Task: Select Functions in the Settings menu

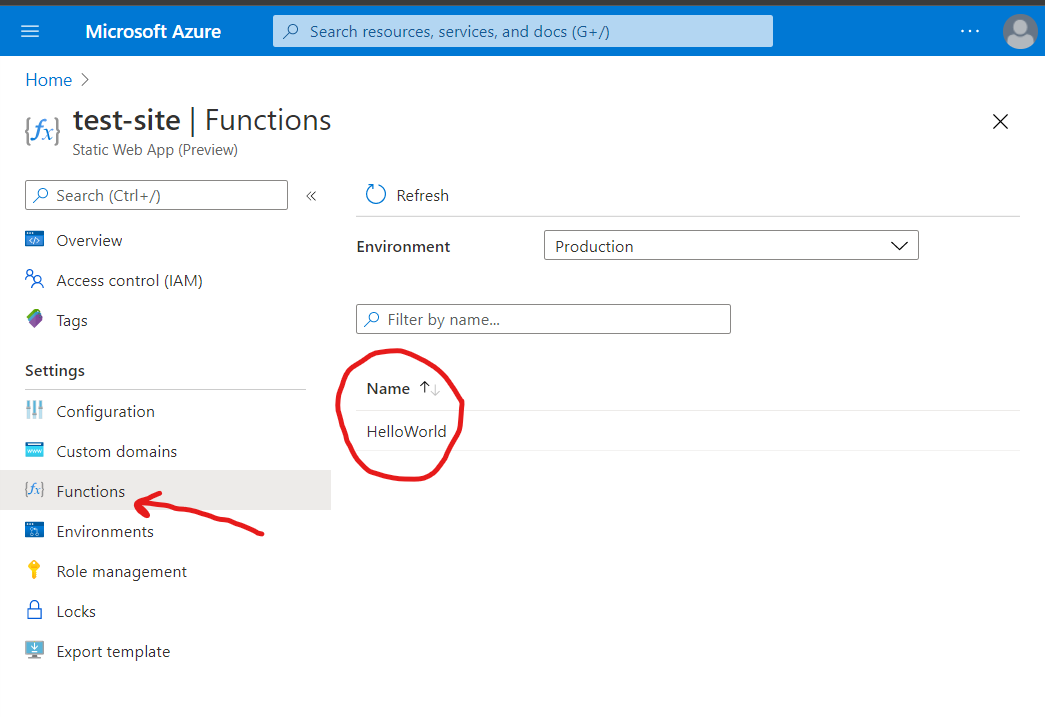Action: (x=91, y=491)
